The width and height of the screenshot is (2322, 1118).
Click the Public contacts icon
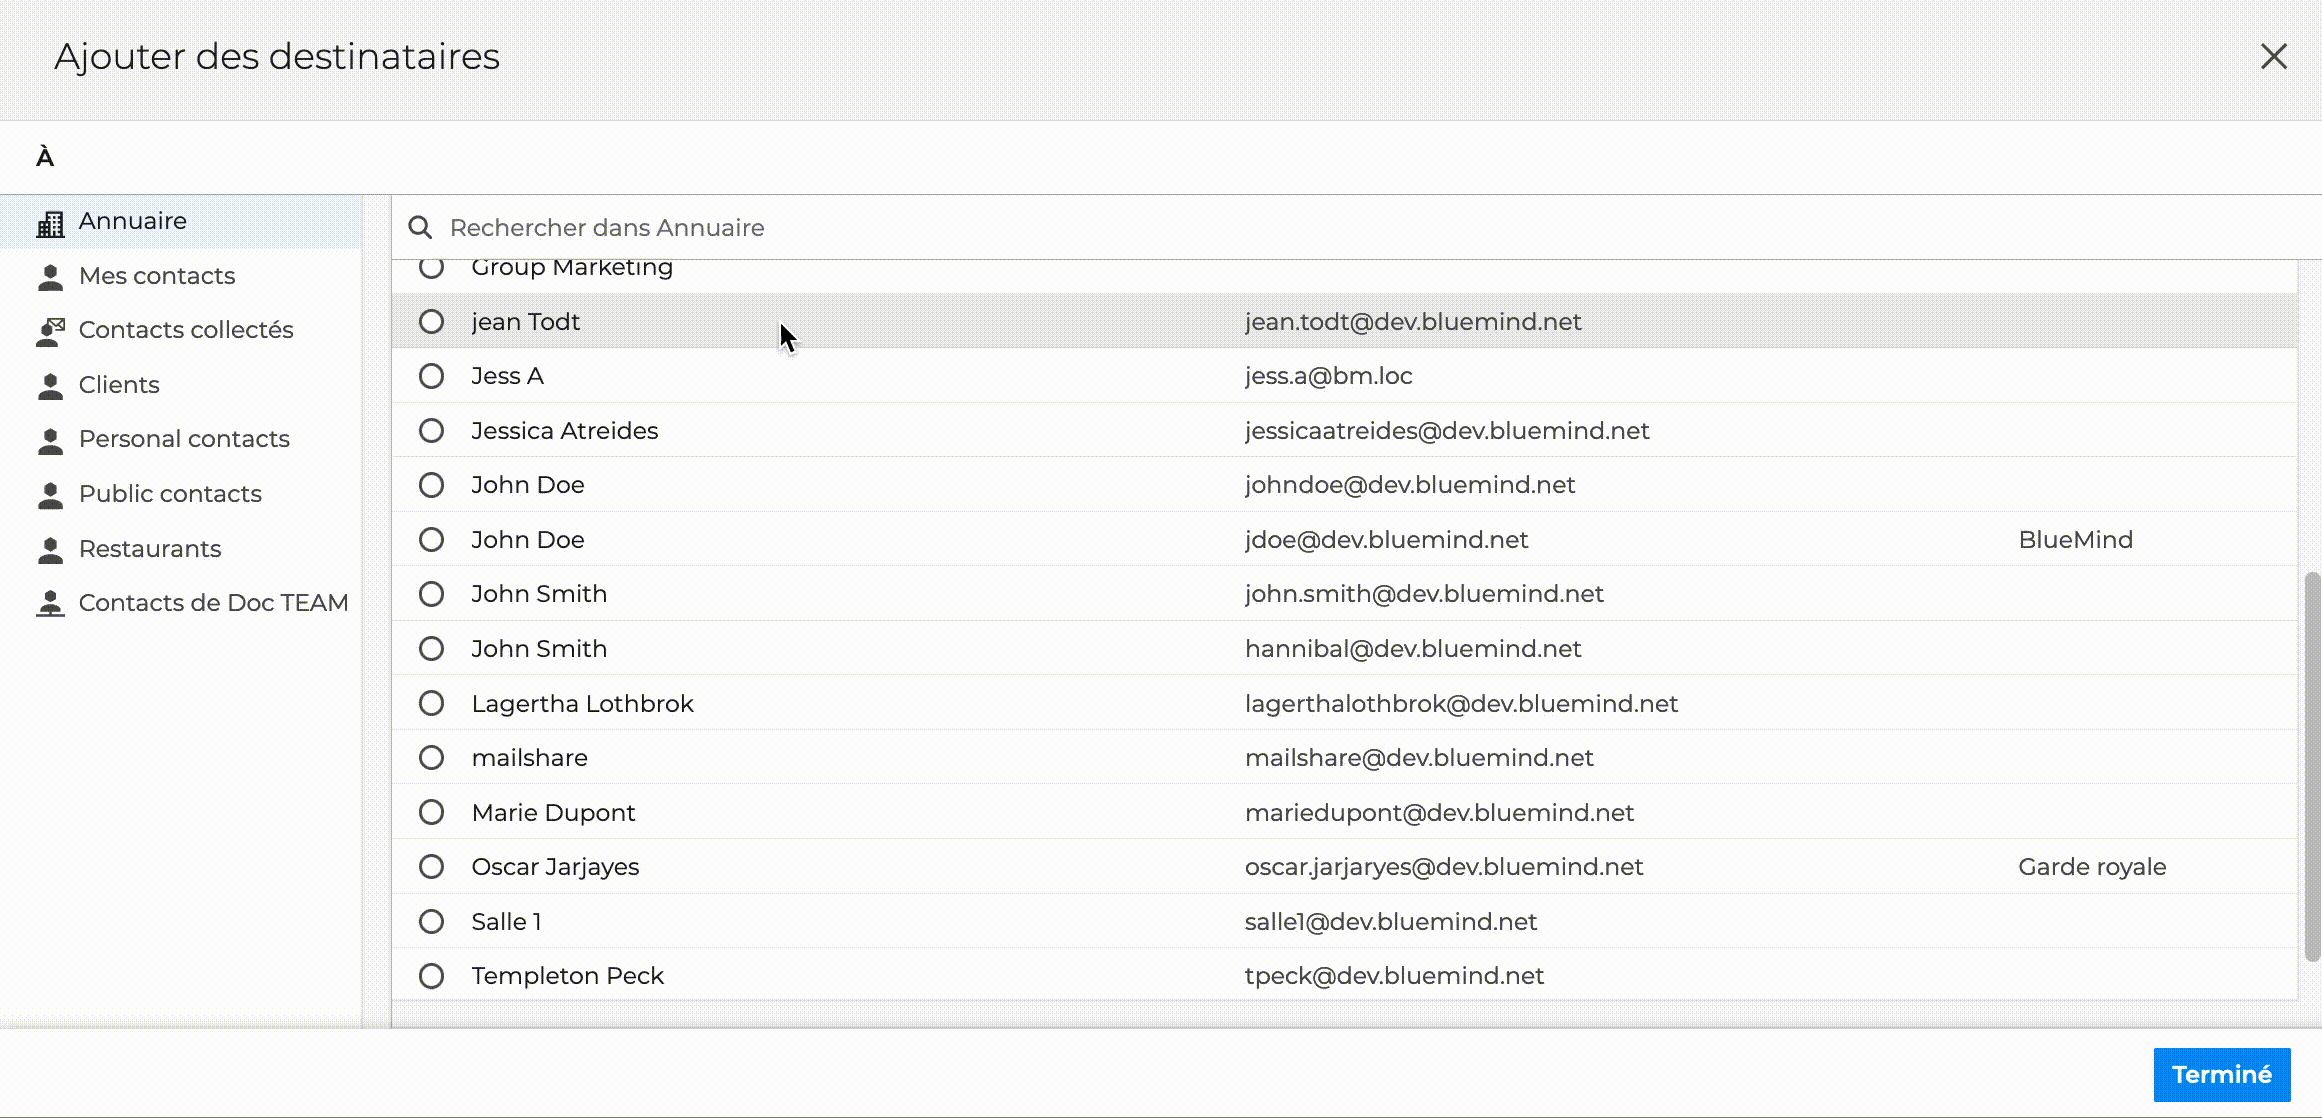[x=50, y=495]
